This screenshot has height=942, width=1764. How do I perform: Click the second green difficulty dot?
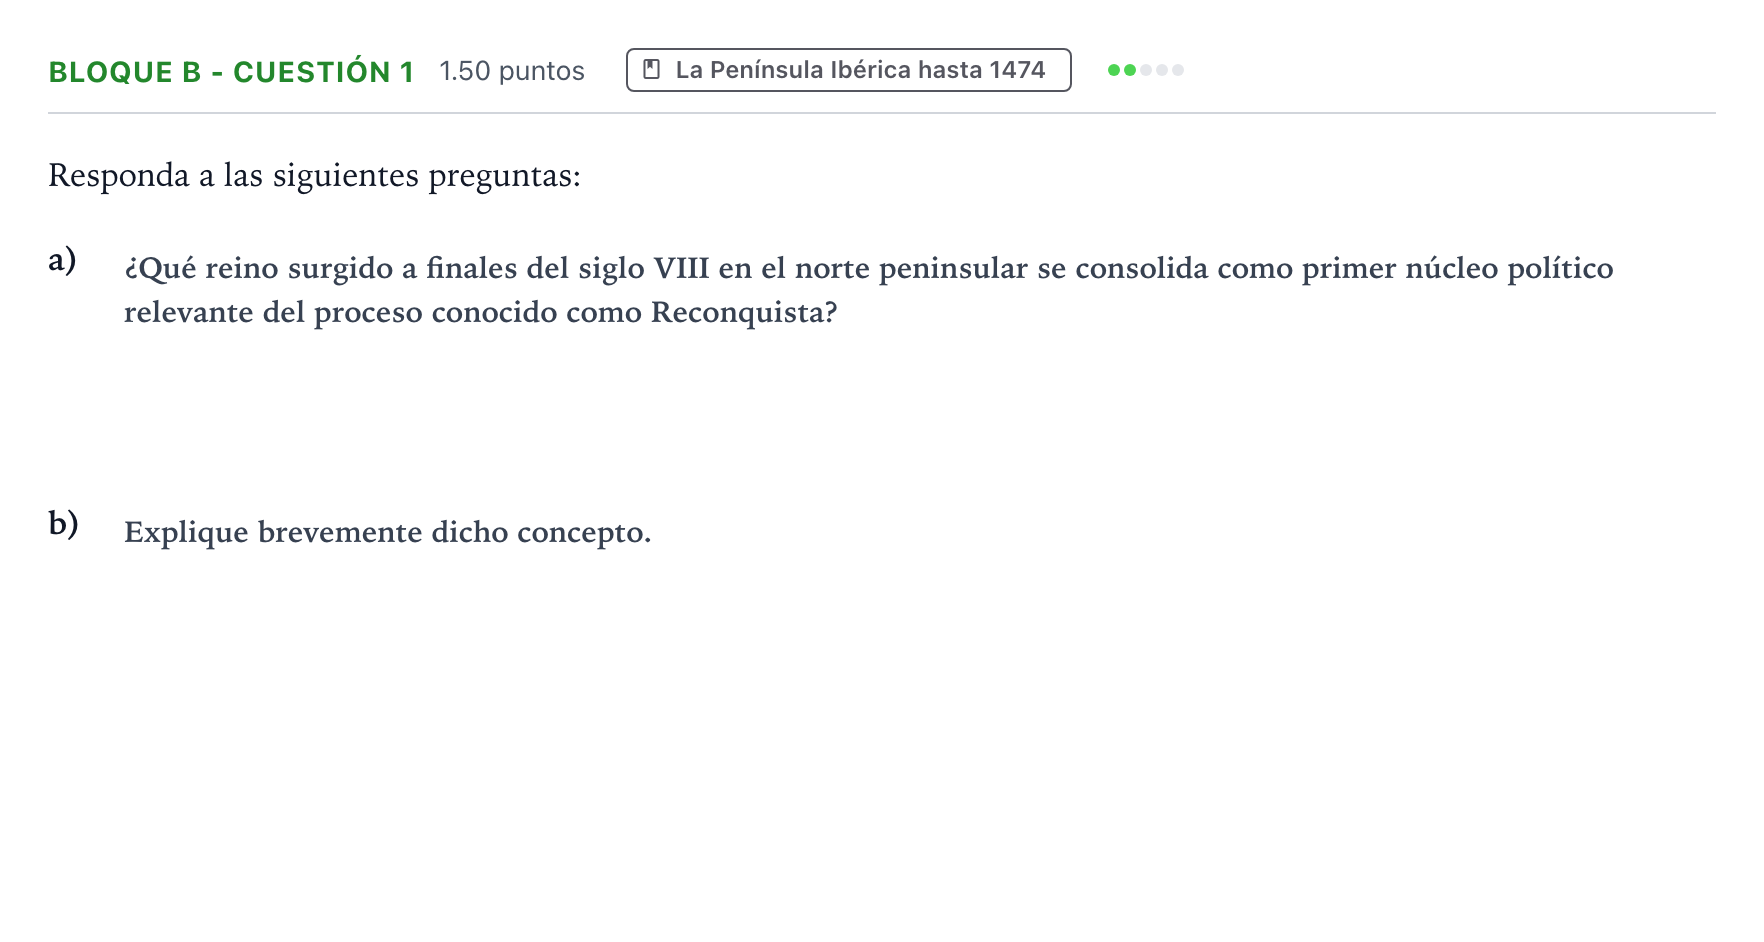(x=1130, y=70)
